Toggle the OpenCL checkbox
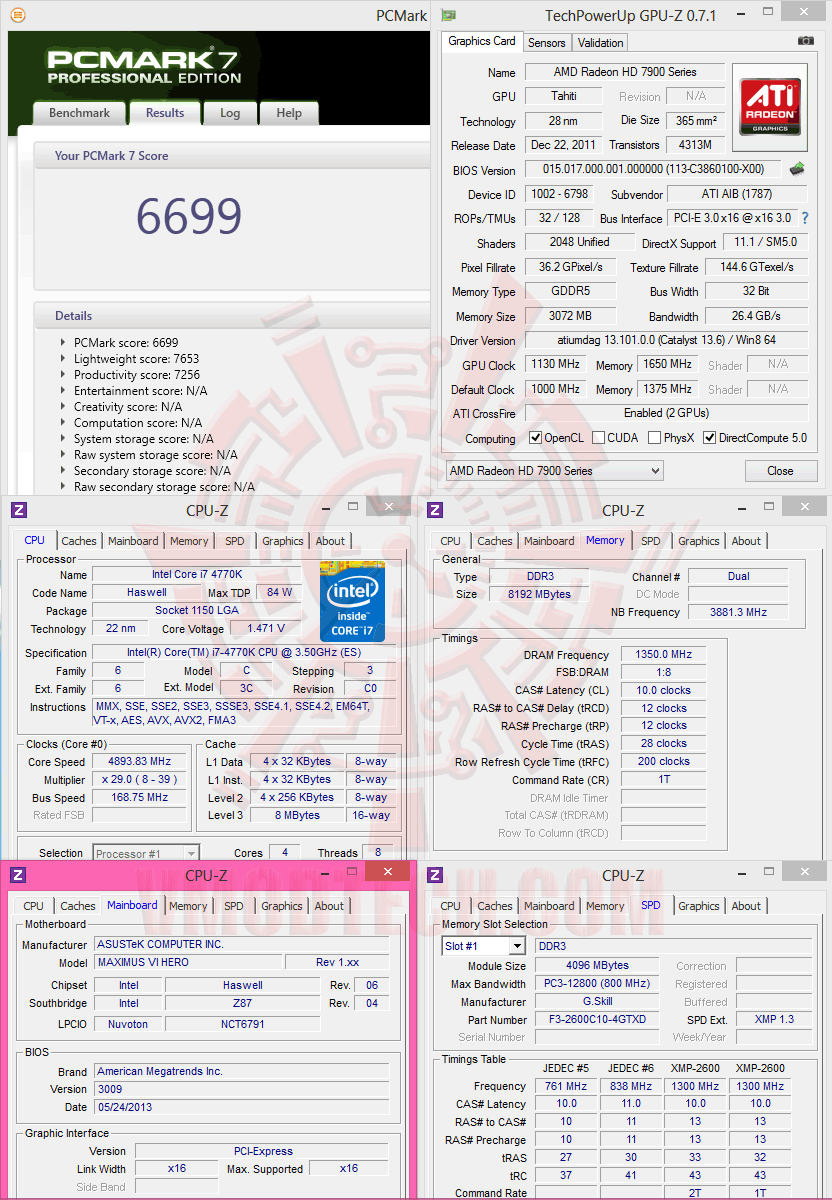832x1200 pixels. [x=536, y=438]
